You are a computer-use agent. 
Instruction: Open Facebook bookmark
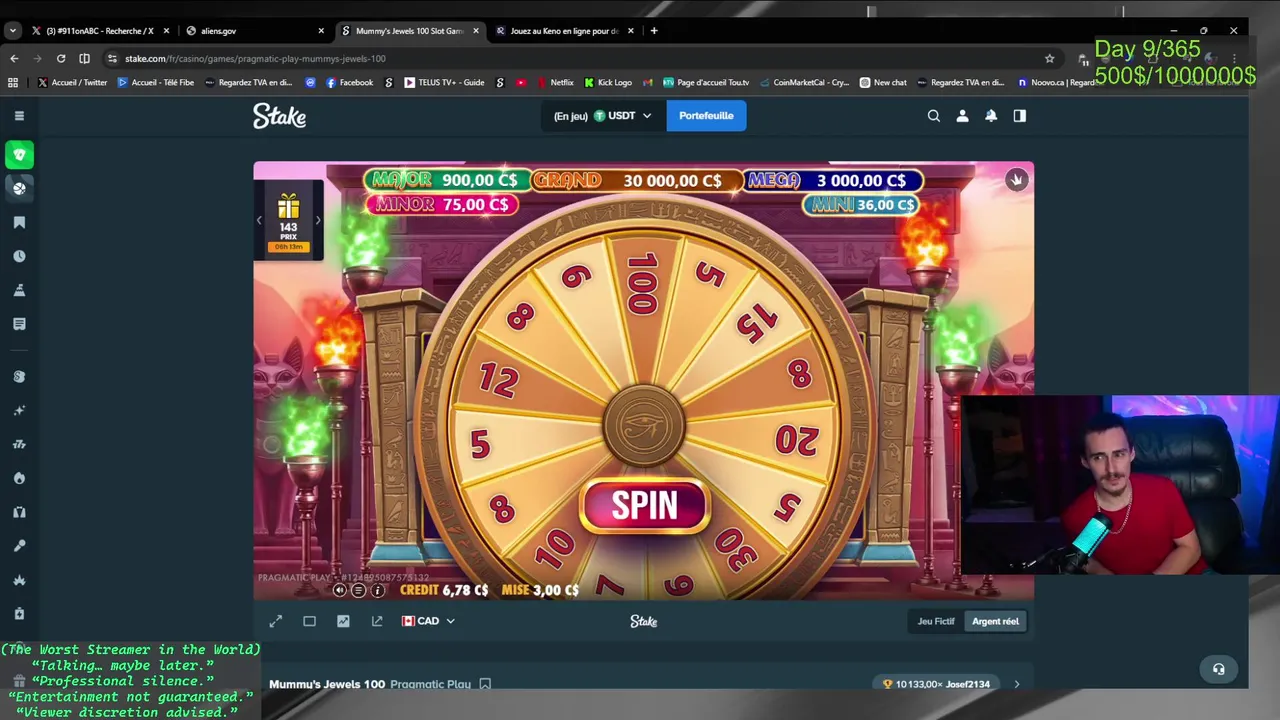click(x=349, y=82)
